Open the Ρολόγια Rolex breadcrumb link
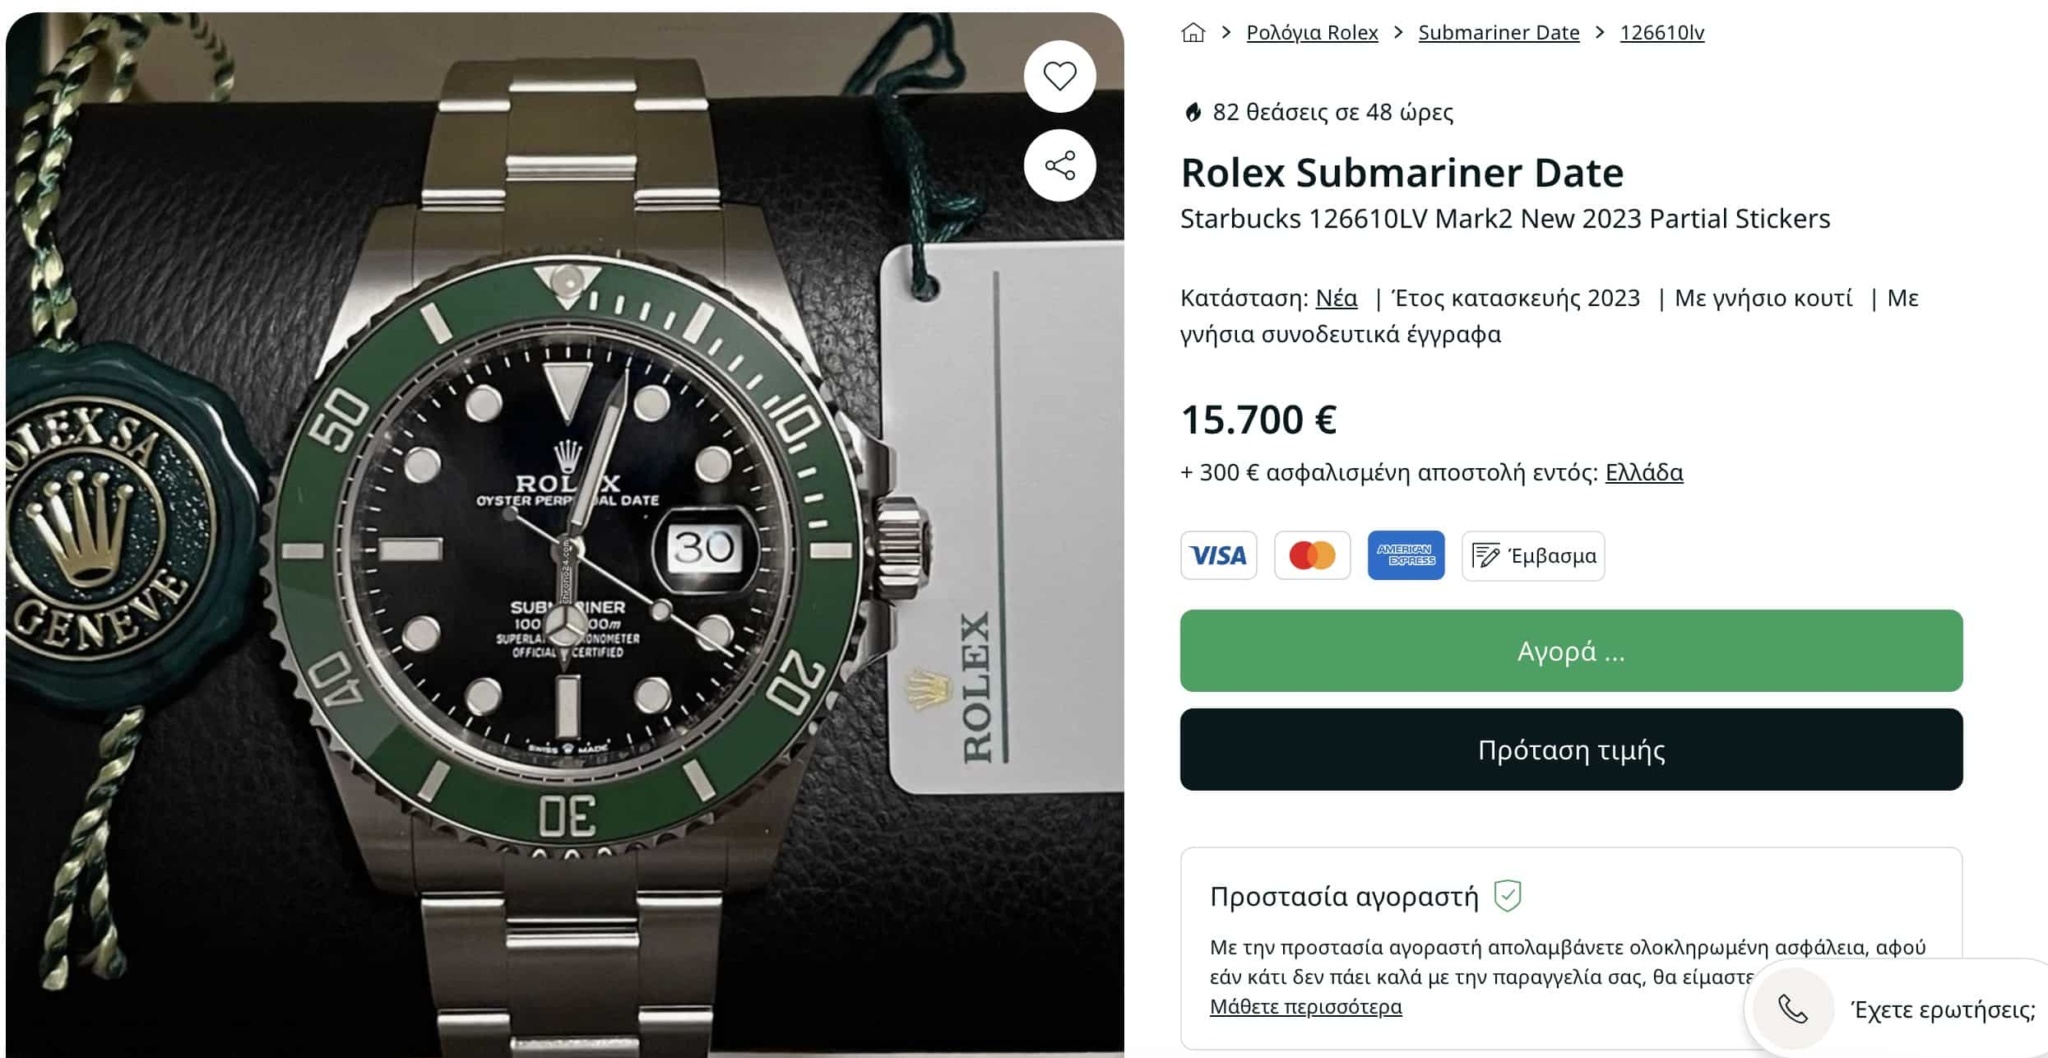Image resolution: width=2048 pixels, height=1058 pixels. click(1311, 32)
